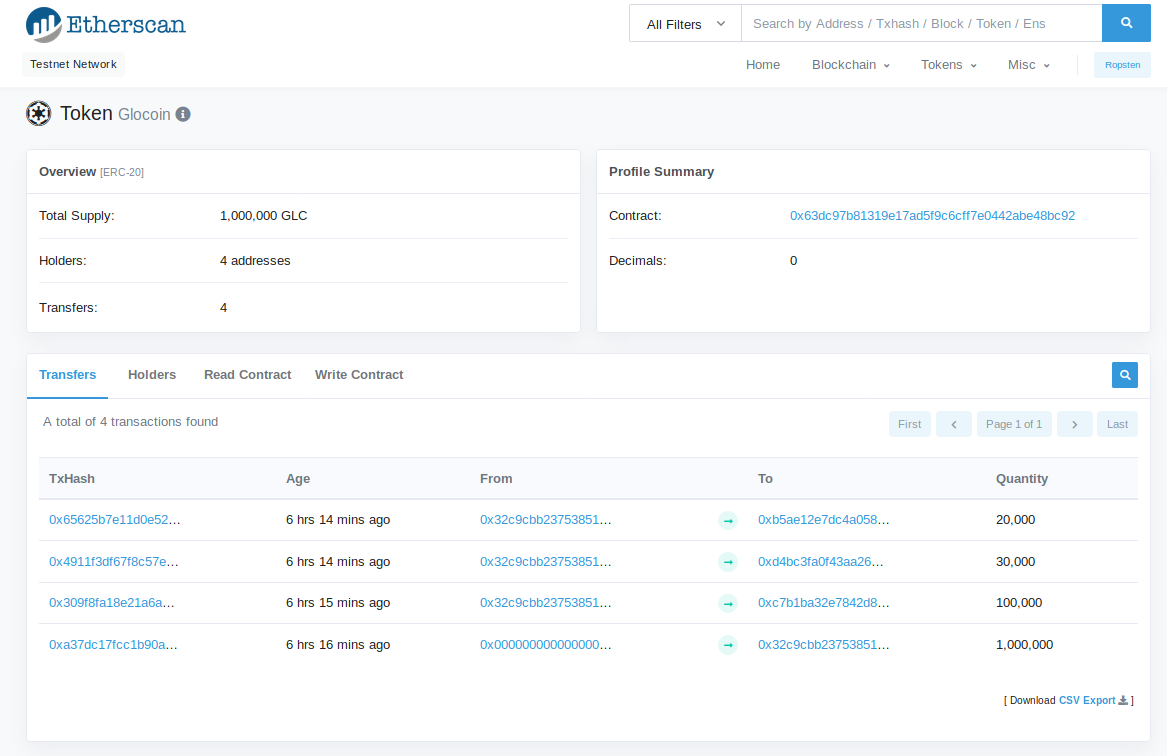The width and height of the screenshot is (1167, 756).
Task: Click the First page button
Action: pyautogui.click(x=909, y=424)
